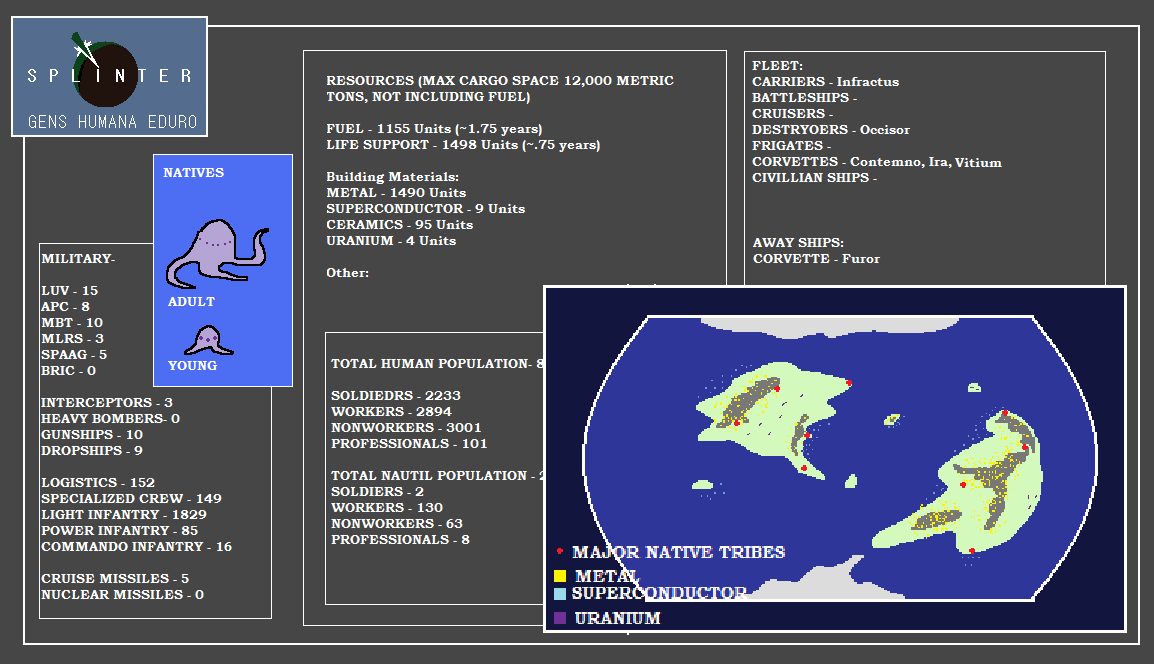Click the red Major Native Tribes legend marker
Screen dimensions: 1154x664
tap(560, 552)
